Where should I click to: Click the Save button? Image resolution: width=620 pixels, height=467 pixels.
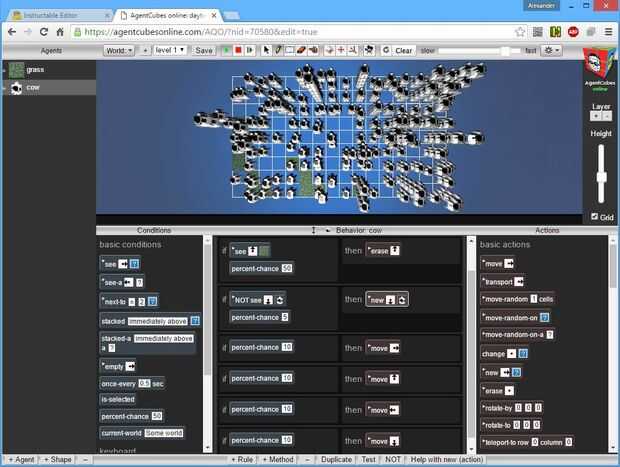tap(204, 50)
